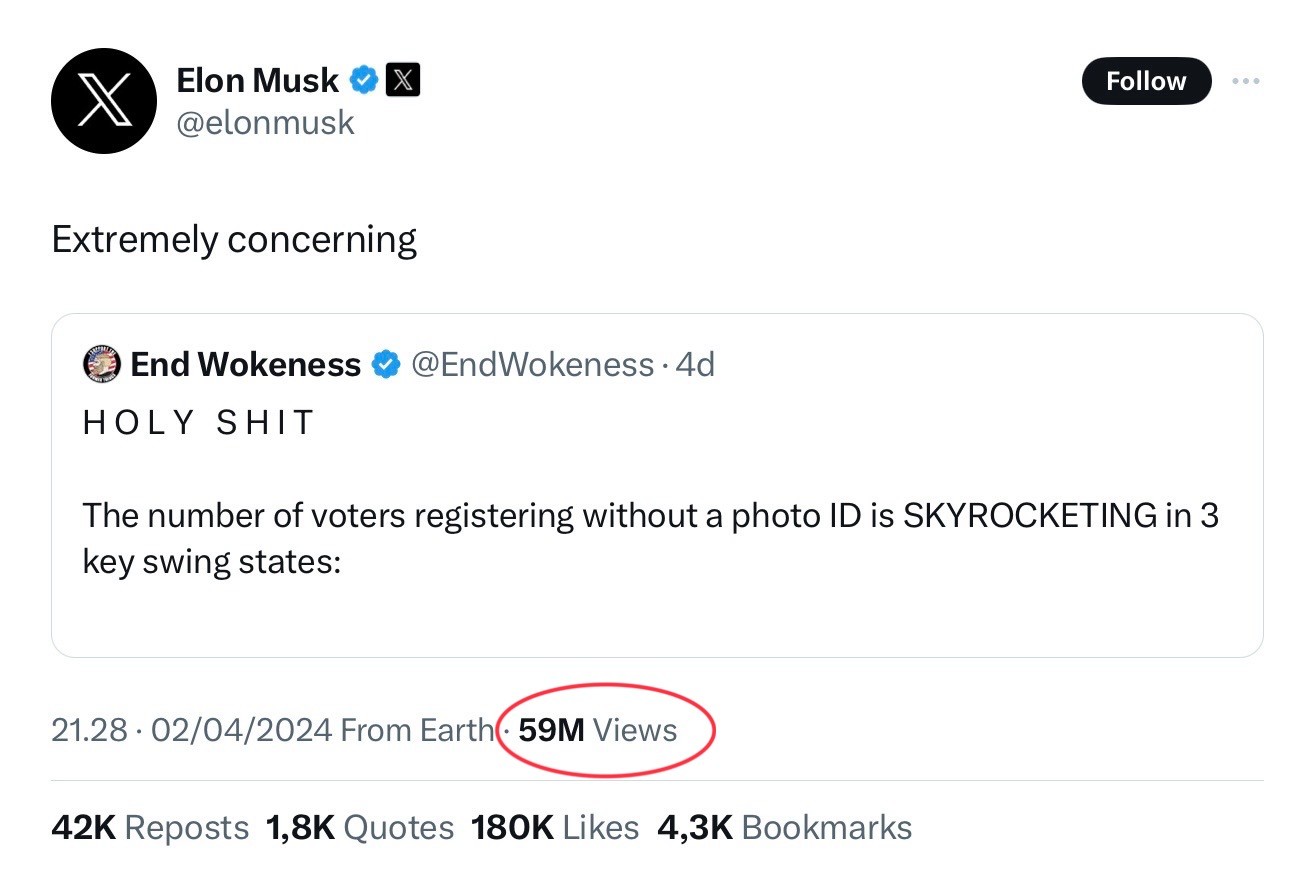Open the End Wokeness profile avatar

coord(101,365)
